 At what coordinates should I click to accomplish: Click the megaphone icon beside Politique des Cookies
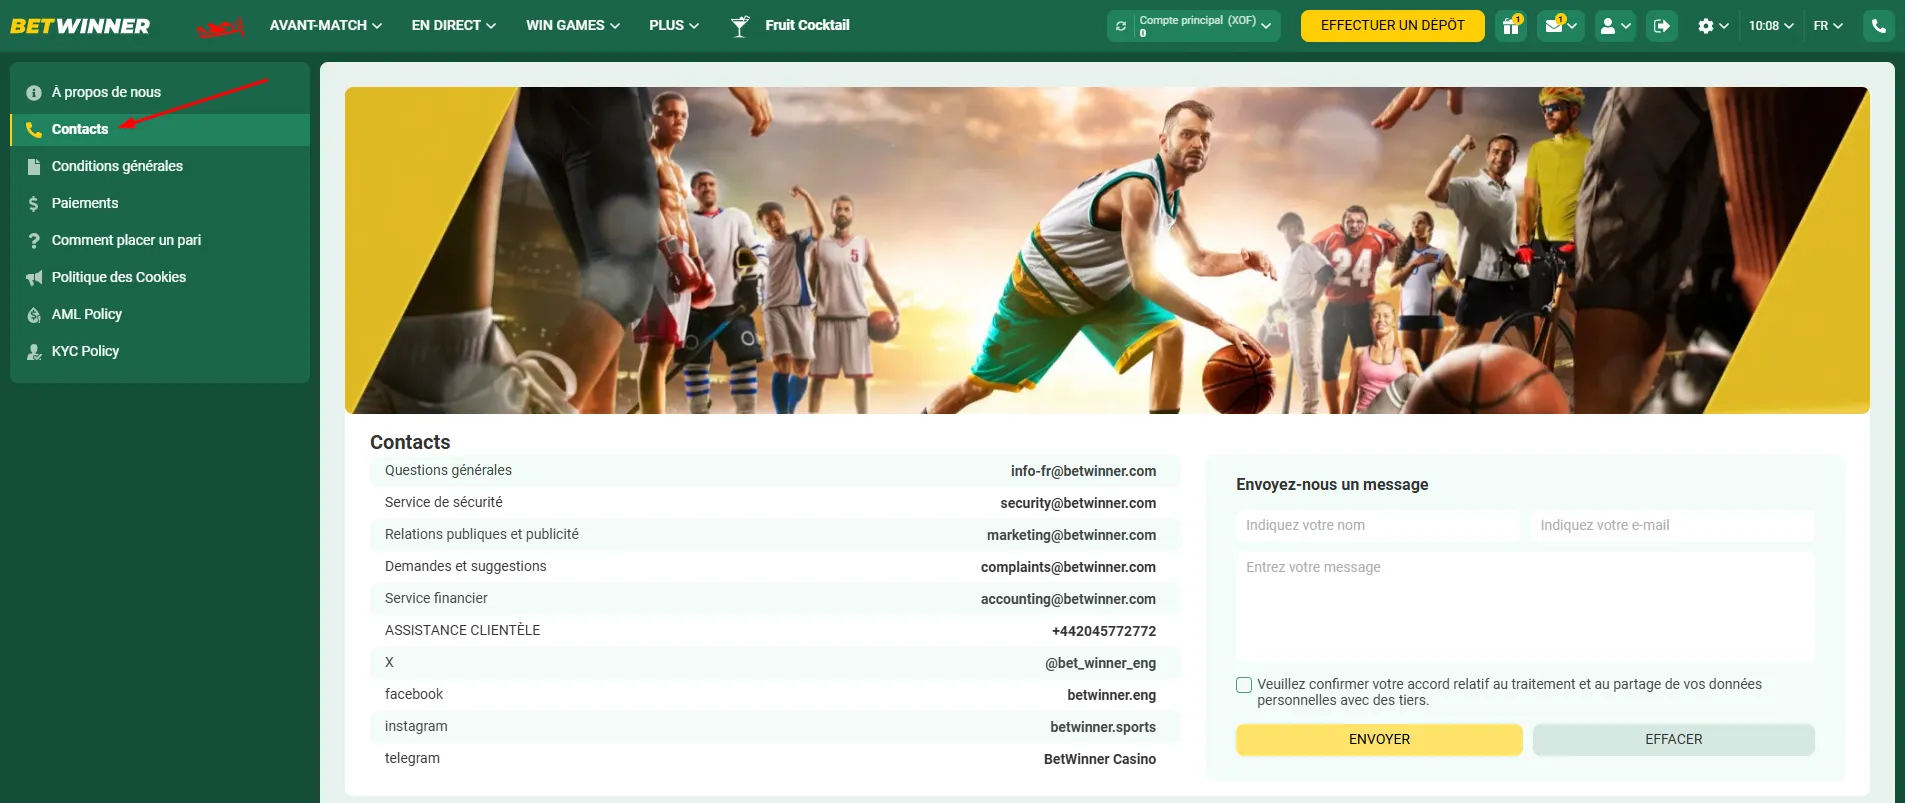point(34,278)
